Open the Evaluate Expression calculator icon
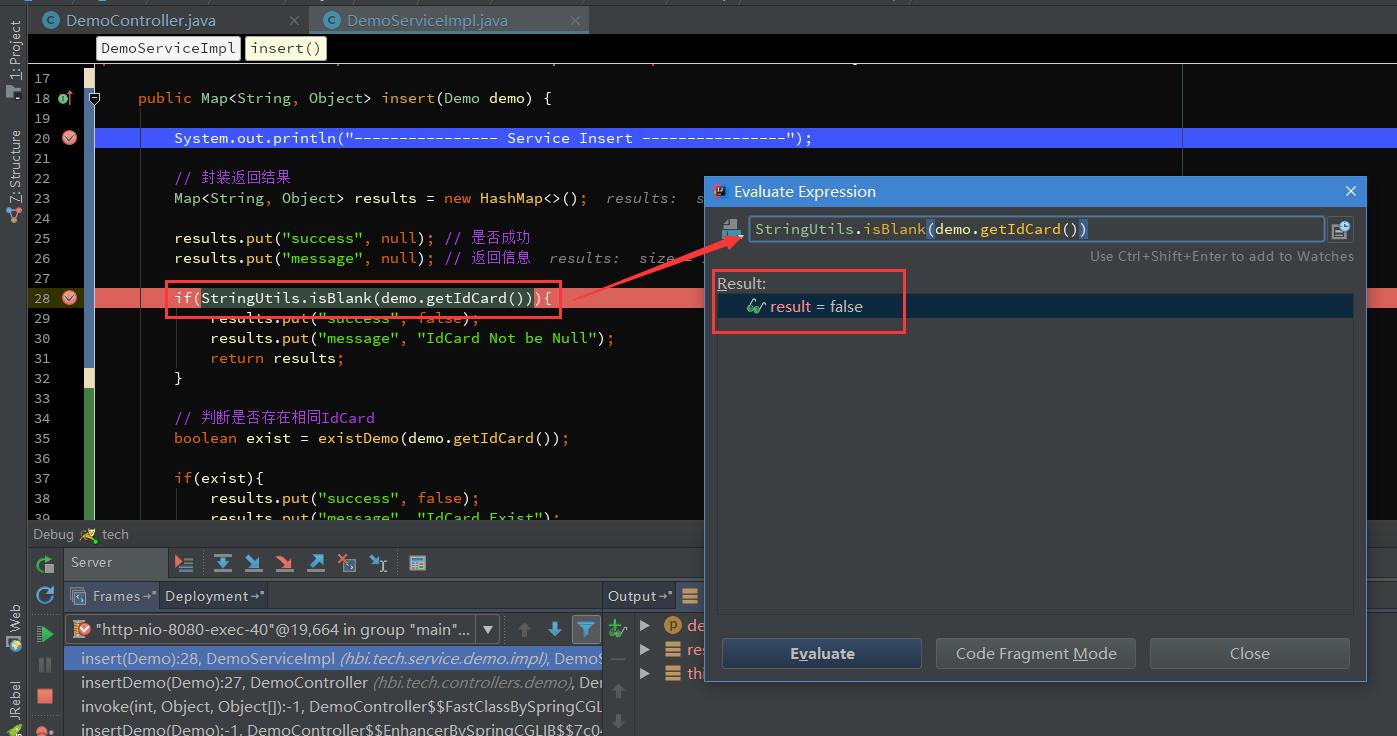Screen dimensions: 1397x736 click(x=418, y=562)
